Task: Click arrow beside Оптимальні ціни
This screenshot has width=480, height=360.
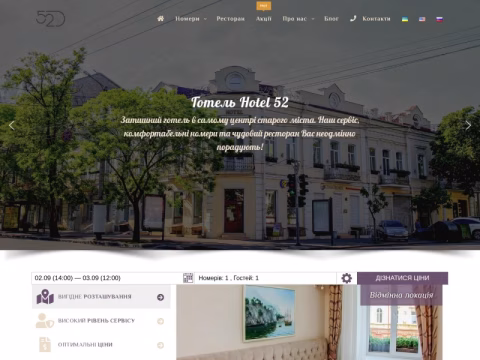Action: point(160,345)
